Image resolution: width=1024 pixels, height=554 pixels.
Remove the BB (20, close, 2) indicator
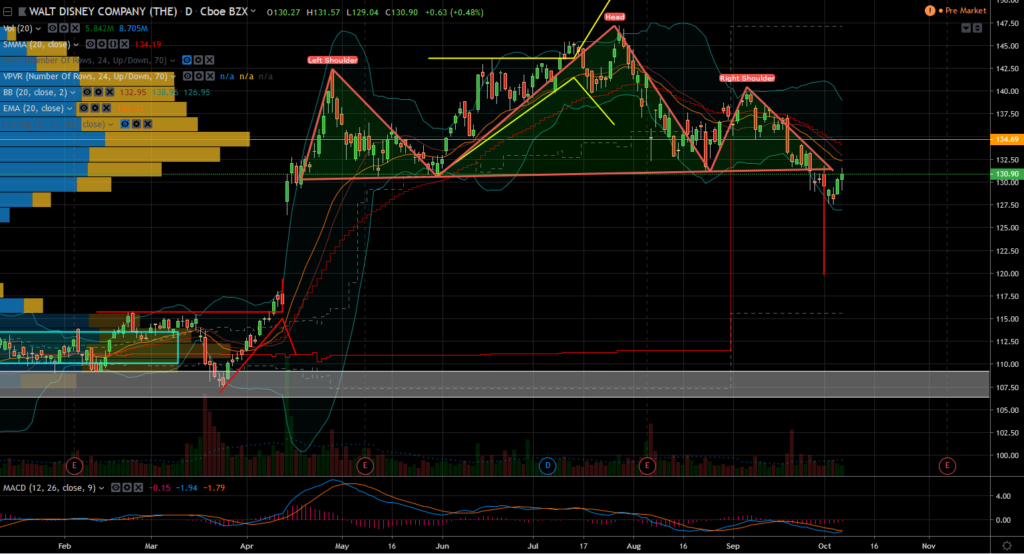(110, 92)
